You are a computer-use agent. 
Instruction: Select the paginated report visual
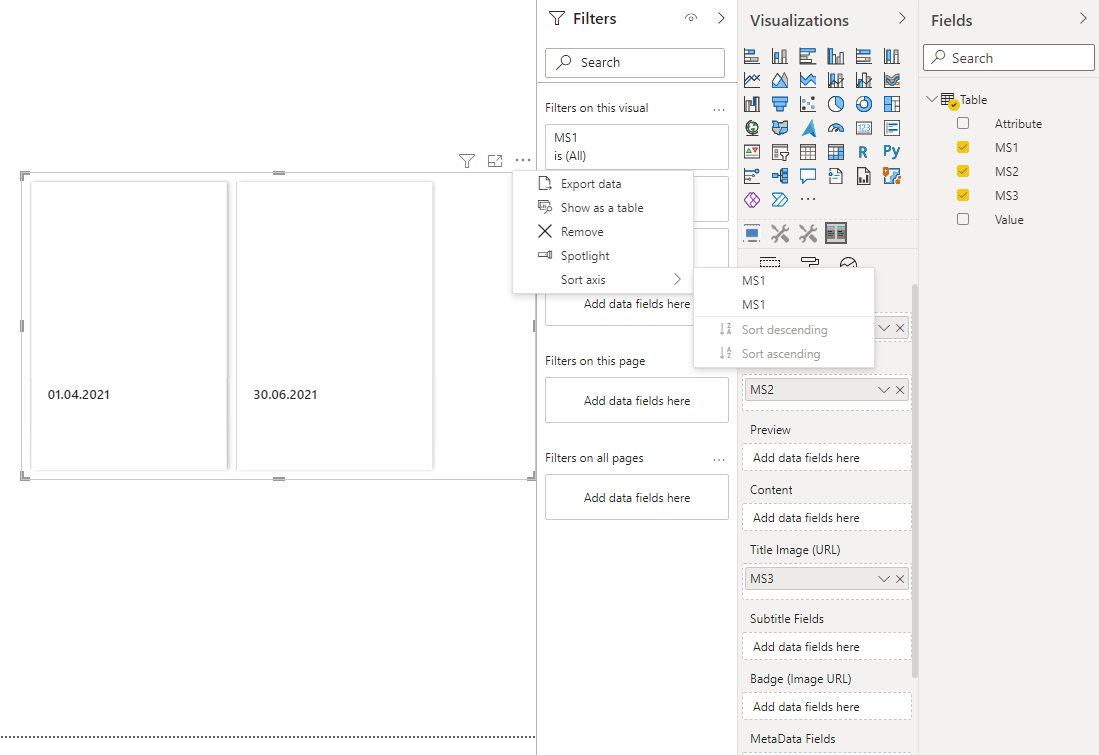tap(864, 175)
